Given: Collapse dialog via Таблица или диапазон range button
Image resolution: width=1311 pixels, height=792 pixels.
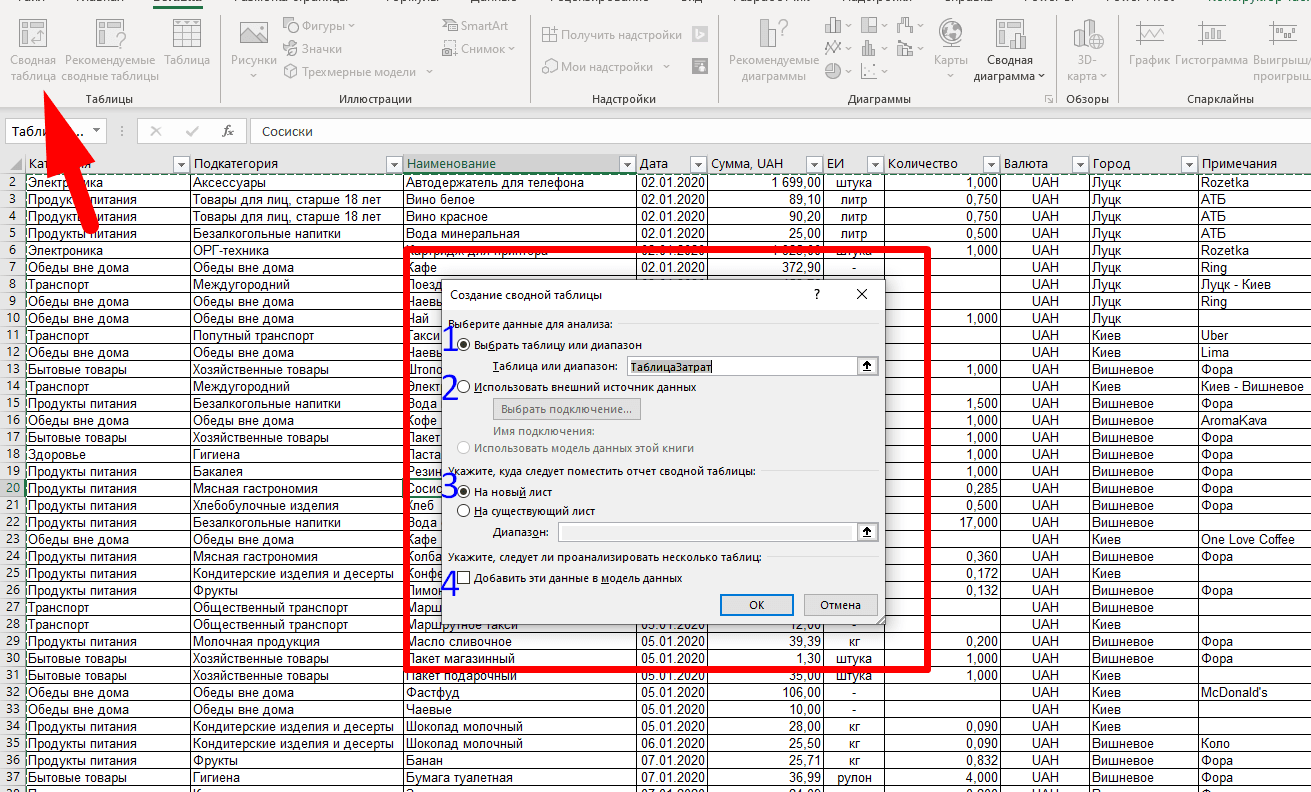Looking at the screenshot, I should 866,366.
